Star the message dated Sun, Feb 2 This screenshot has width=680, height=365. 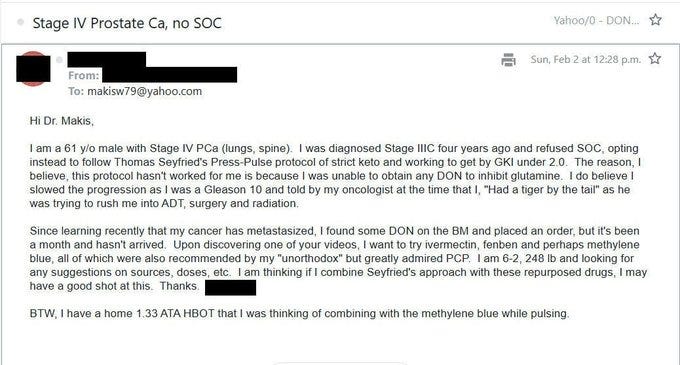click(x=655, y=59)
